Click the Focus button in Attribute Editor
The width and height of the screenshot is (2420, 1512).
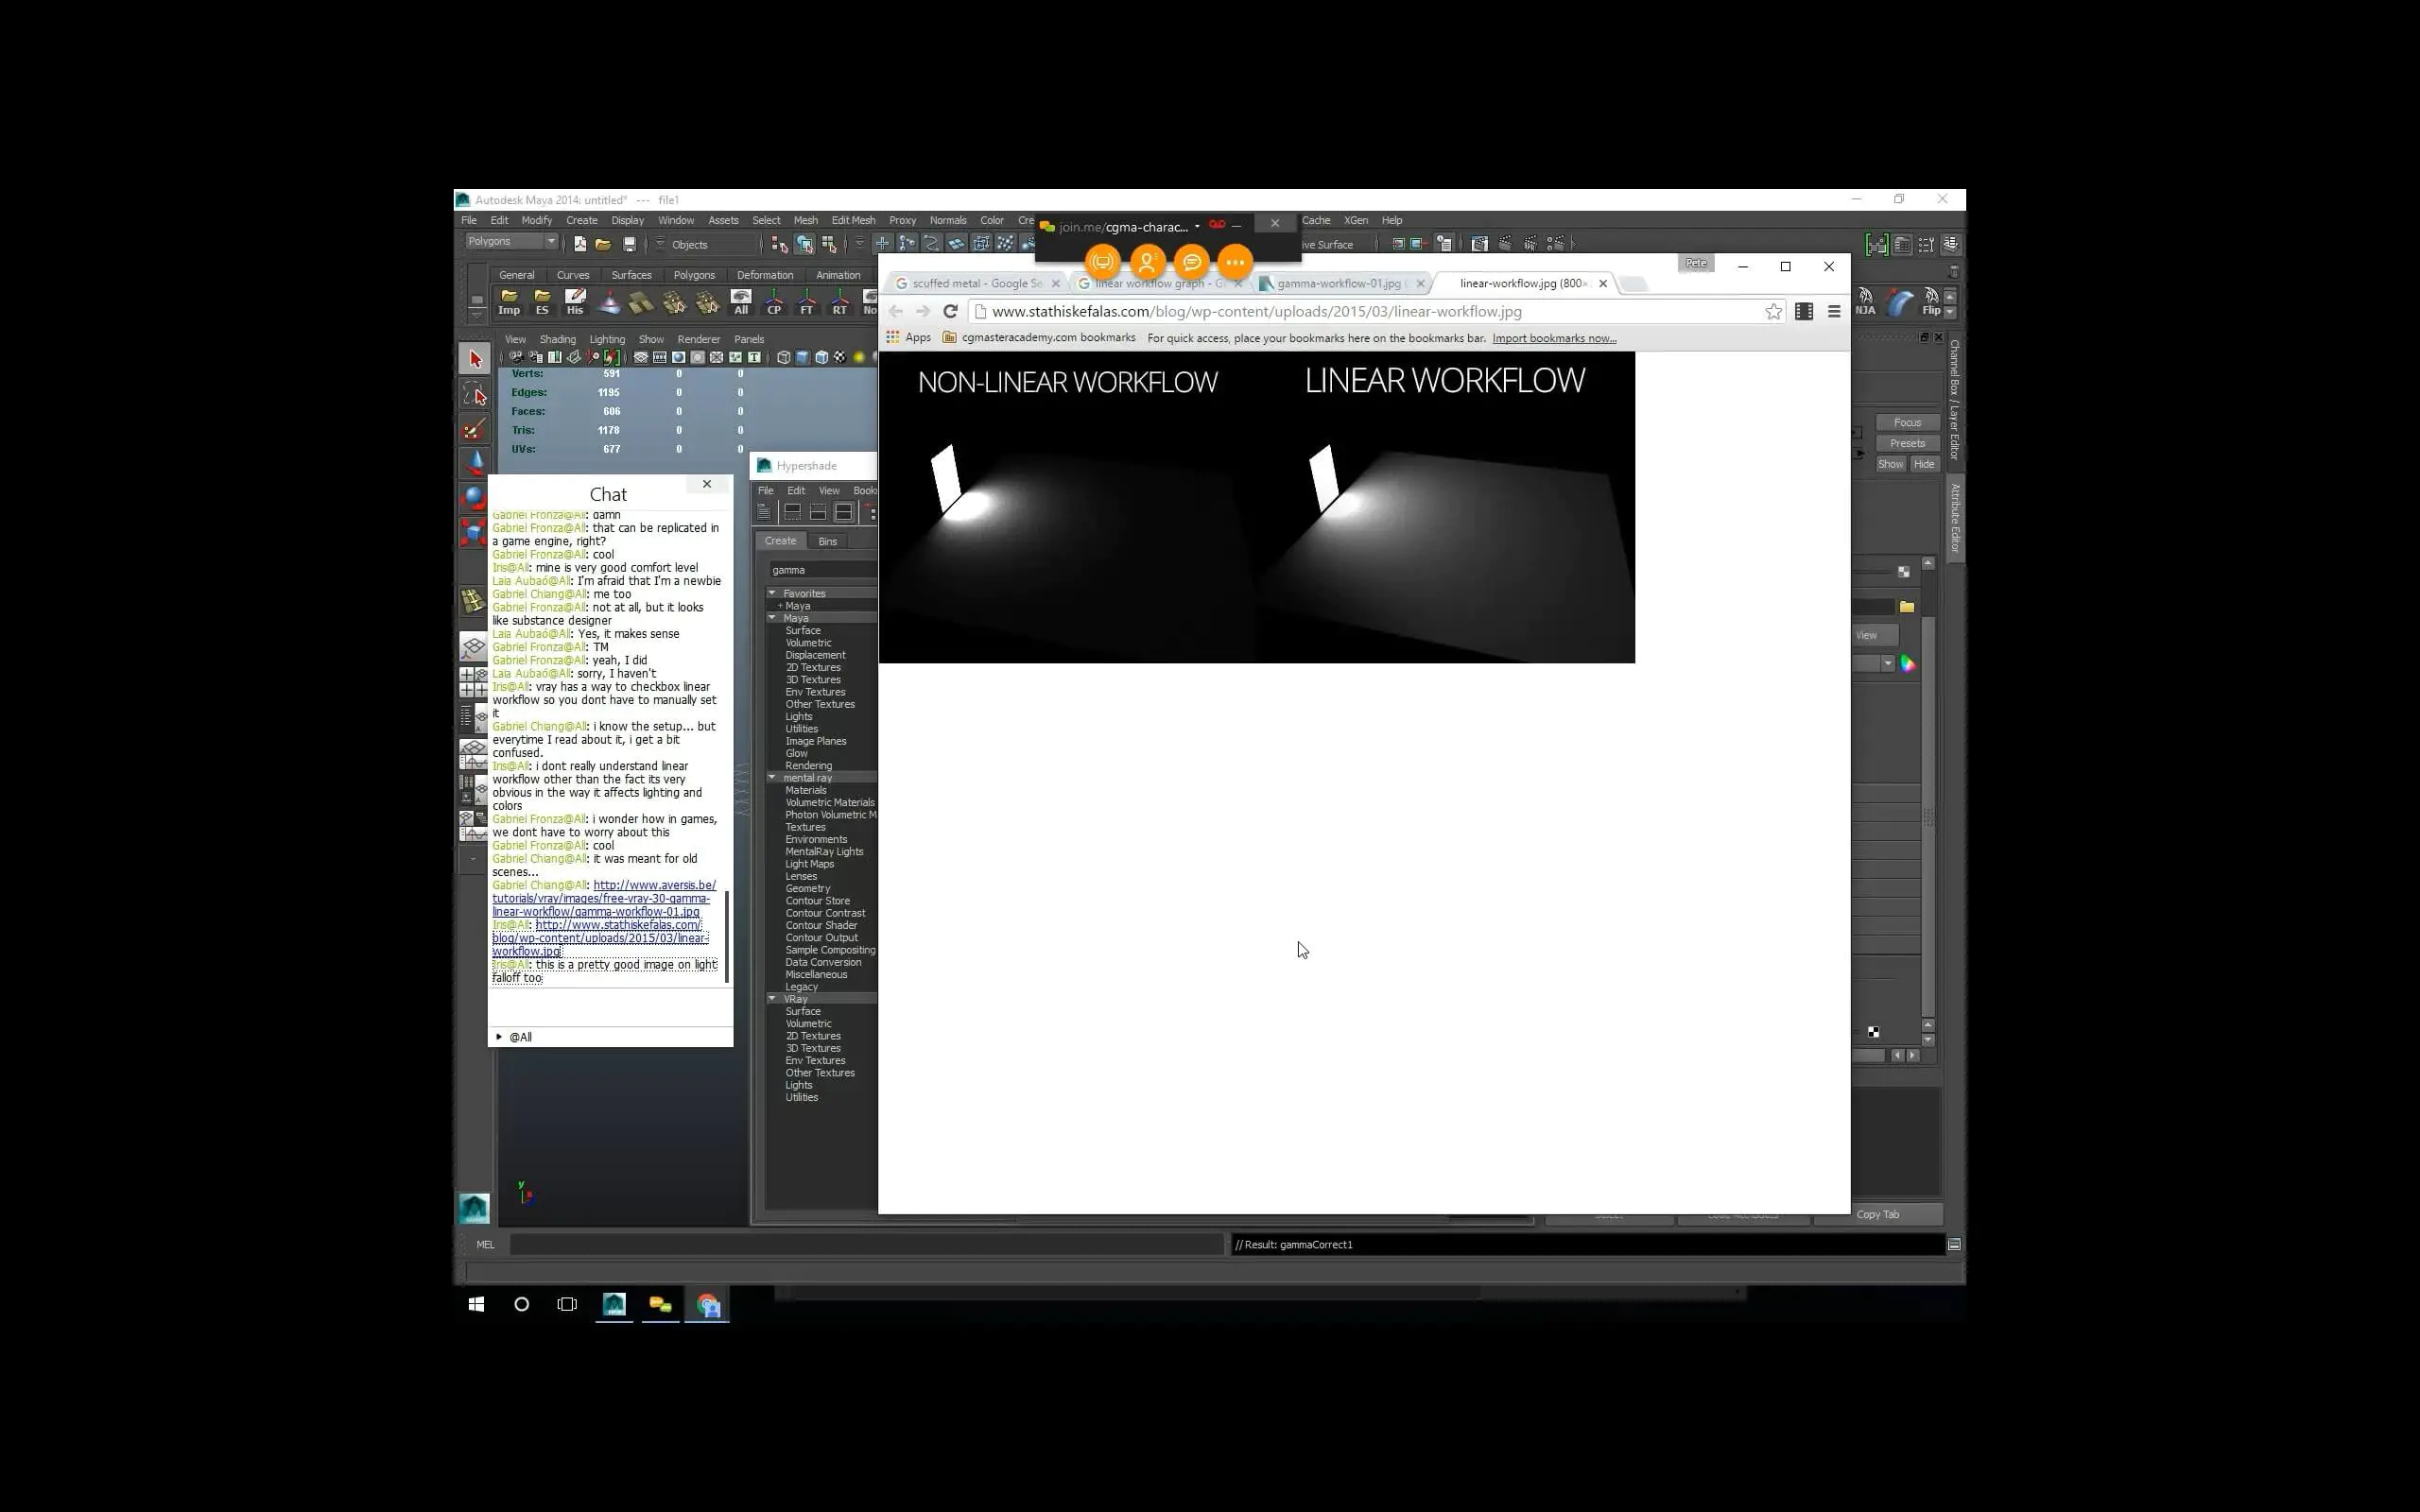1907,423
